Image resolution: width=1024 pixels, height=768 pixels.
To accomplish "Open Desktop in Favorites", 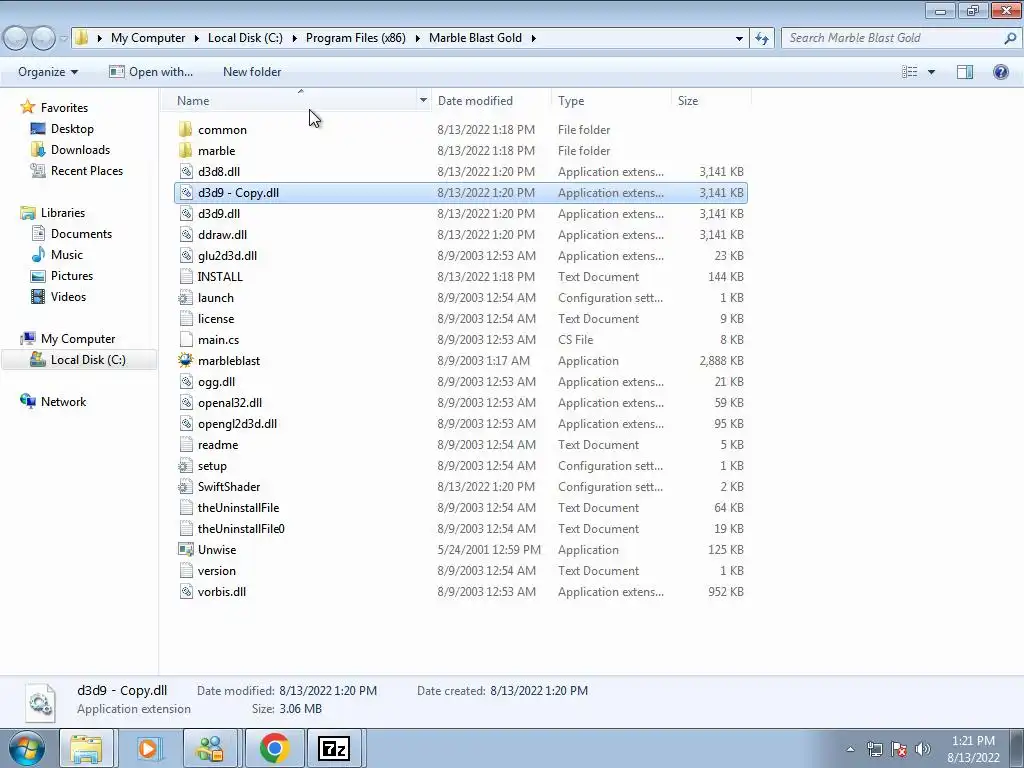I will [72, 129].
